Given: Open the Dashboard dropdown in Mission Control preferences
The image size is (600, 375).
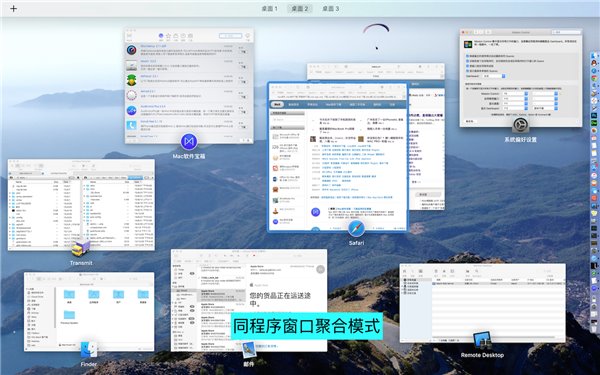Looking at the screenshot, I should (494, 76).
